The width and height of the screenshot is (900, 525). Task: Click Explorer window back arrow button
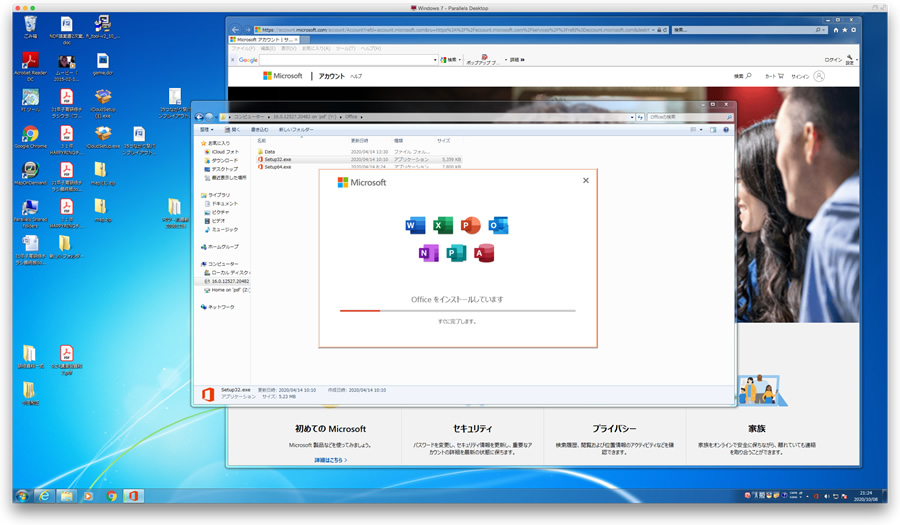click(199, 116)
